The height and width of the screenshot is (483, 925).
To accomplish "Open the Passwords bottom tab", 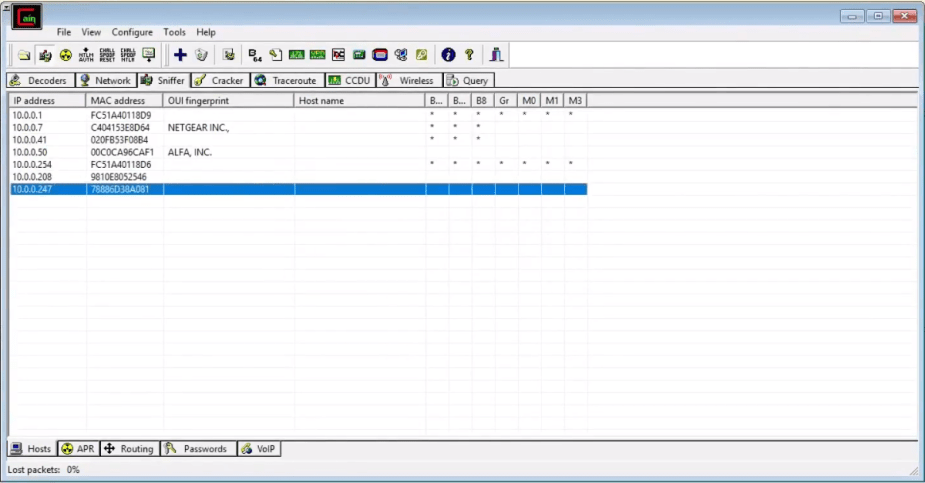I will [x=197, y=449].
